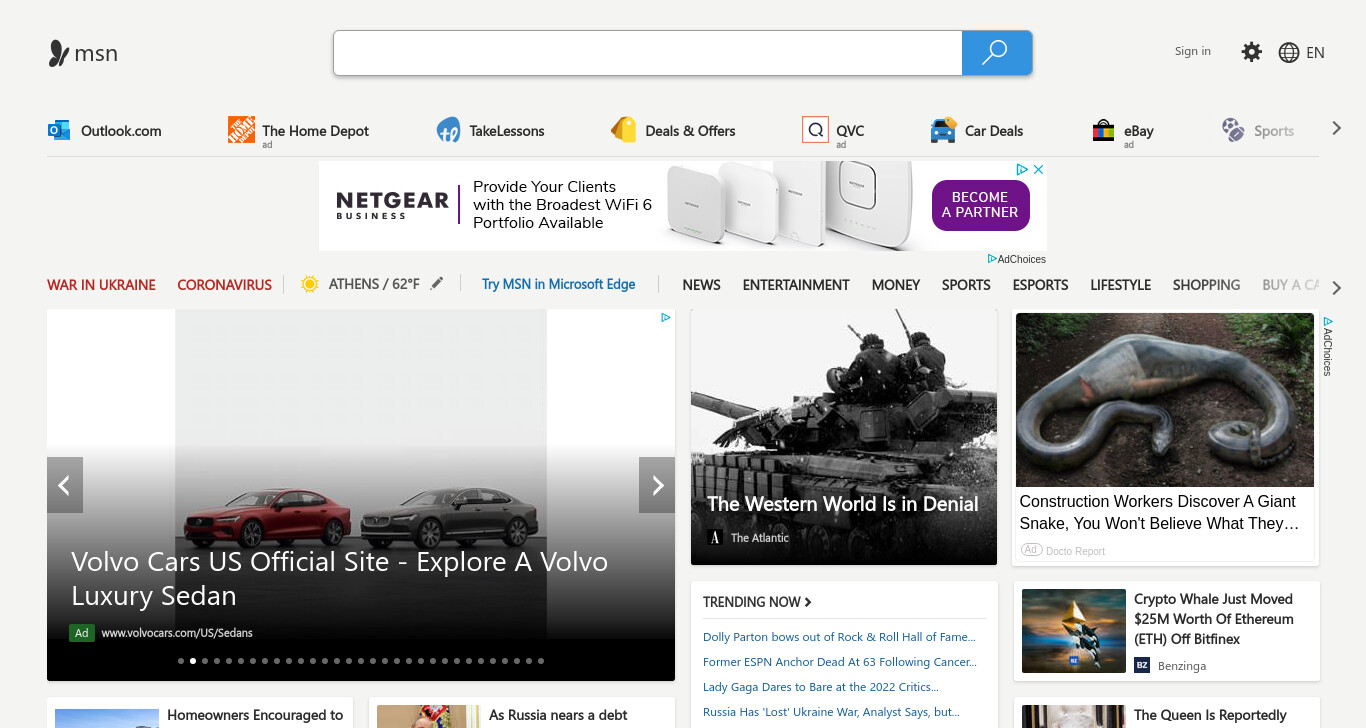Open the giant snake ad image

(1165, 400)
